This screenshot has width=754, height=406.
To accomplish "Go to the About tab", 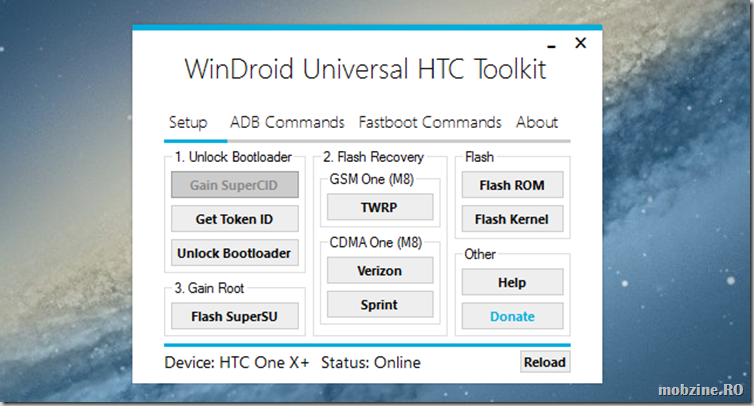I will coord(537,122).
